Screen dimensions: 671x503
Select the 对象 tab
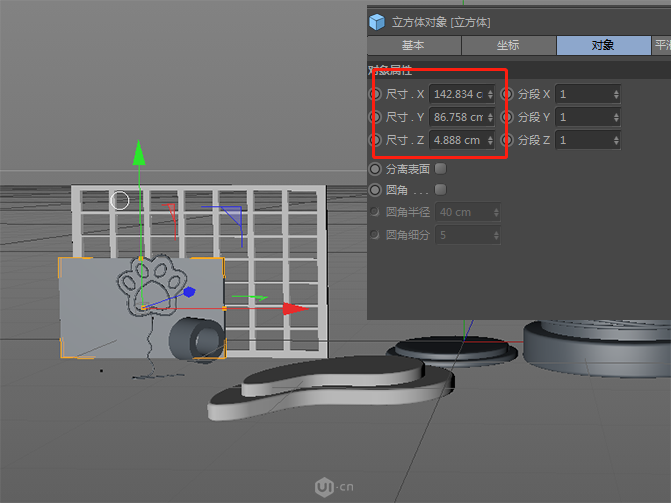pos(603,45)
